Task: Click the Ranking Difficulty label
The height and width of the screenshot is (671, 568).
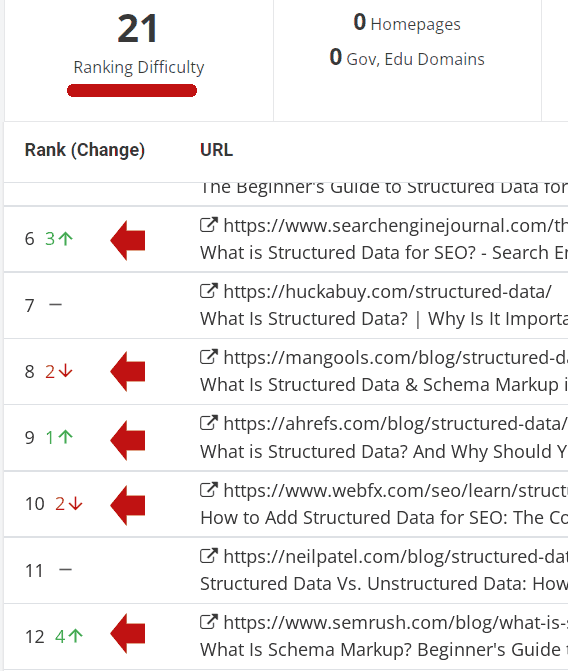Action: tap(139, 68)
